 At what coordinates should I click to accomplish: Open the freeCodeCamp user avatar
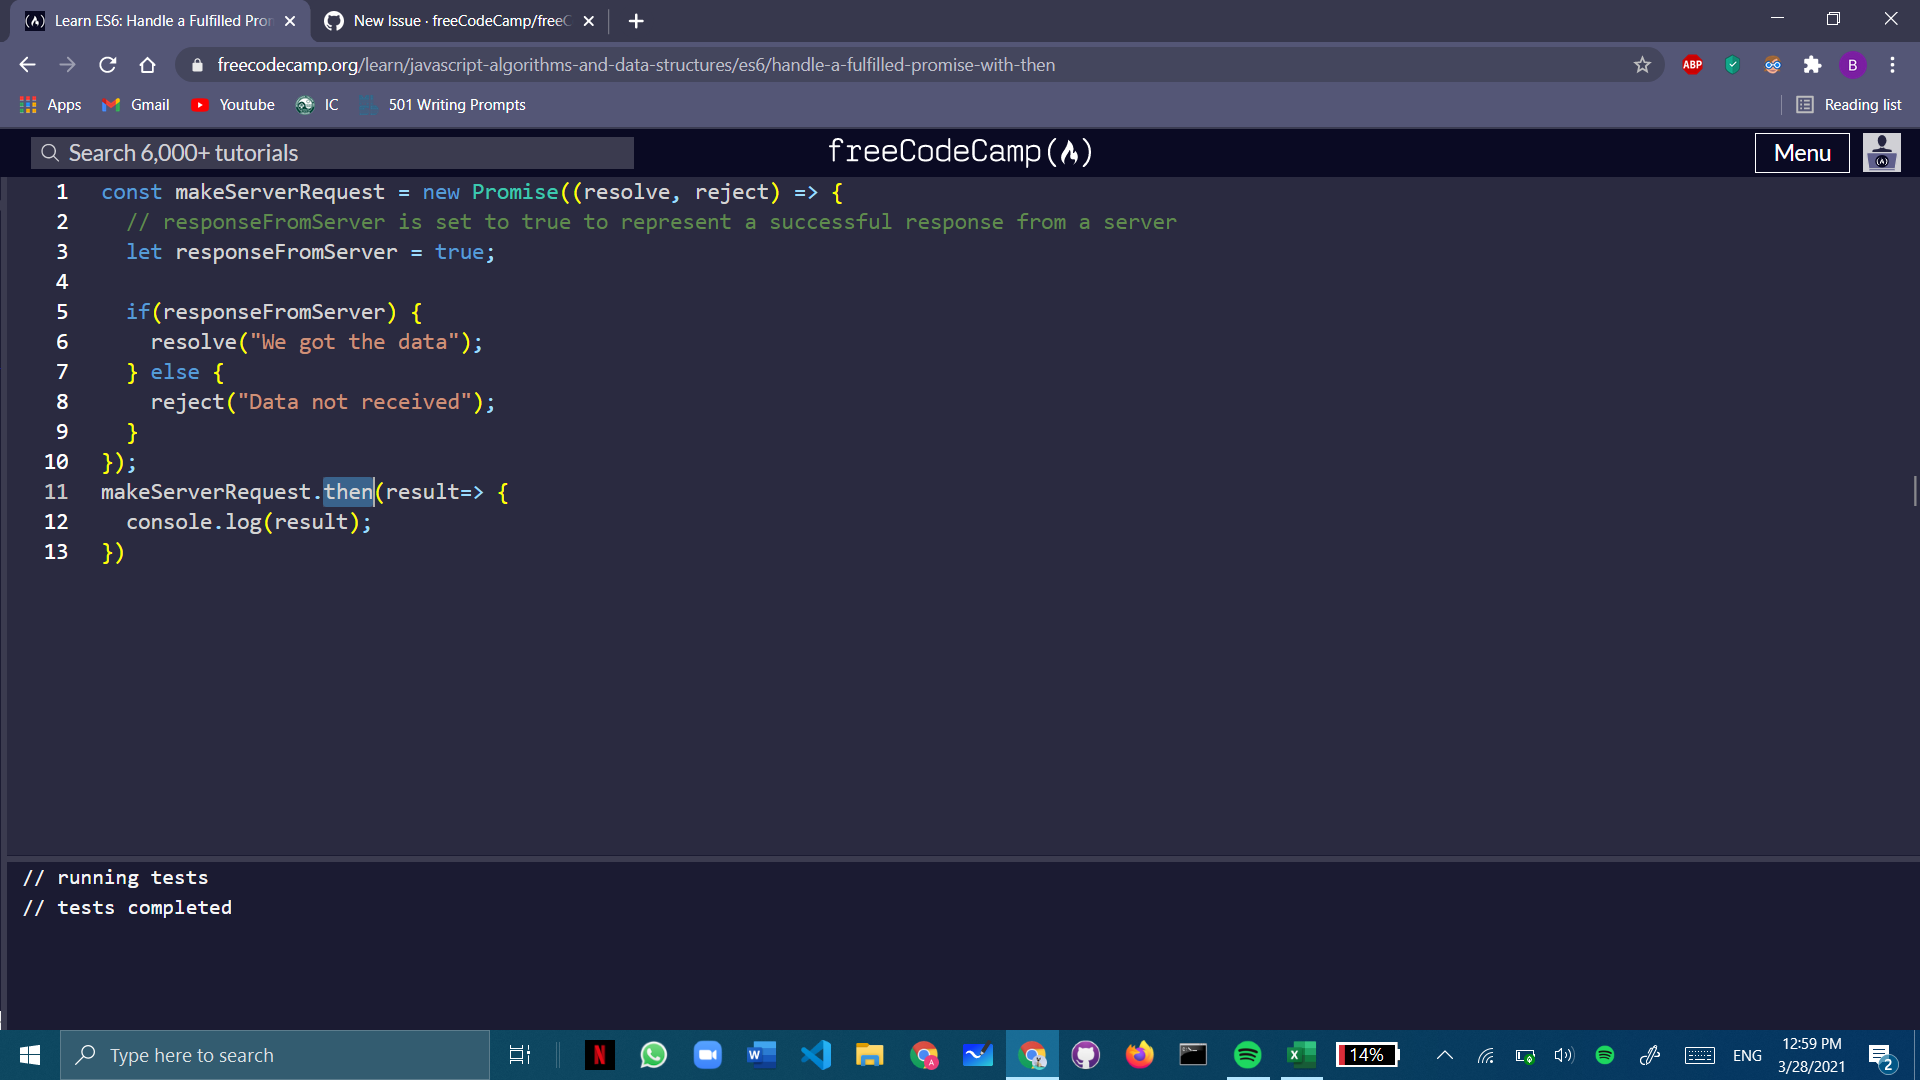pyautogui.click(x=1881, y=152)
